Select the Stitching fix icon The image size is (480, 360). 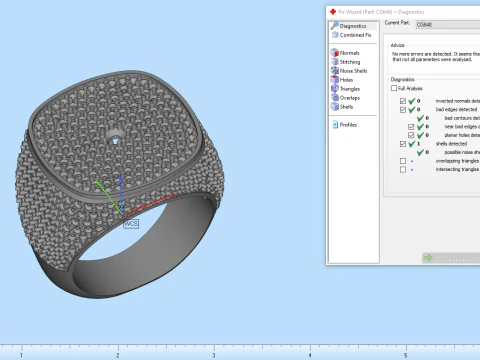[x=335, y=62]
